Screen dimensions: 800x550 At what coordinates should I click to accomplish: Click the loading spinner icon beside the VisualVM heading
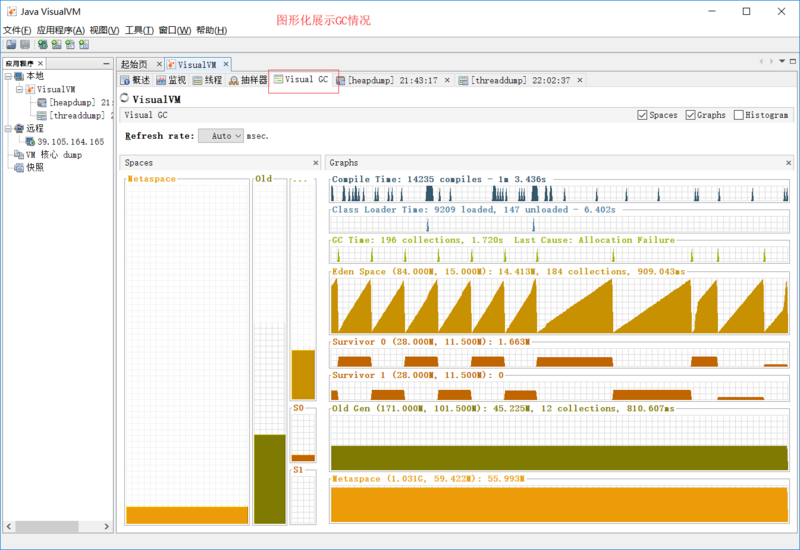pos(124,97)
